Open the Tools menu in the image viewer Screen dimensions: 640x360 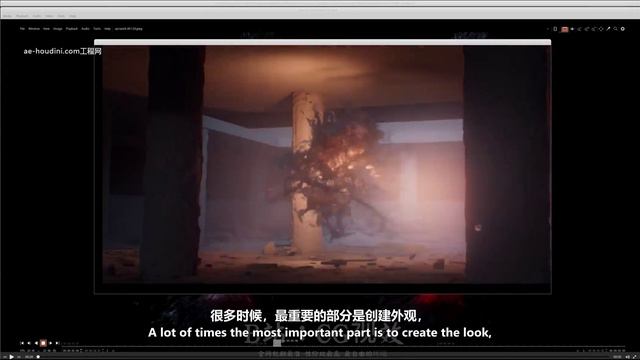click(x=97, y=29)
